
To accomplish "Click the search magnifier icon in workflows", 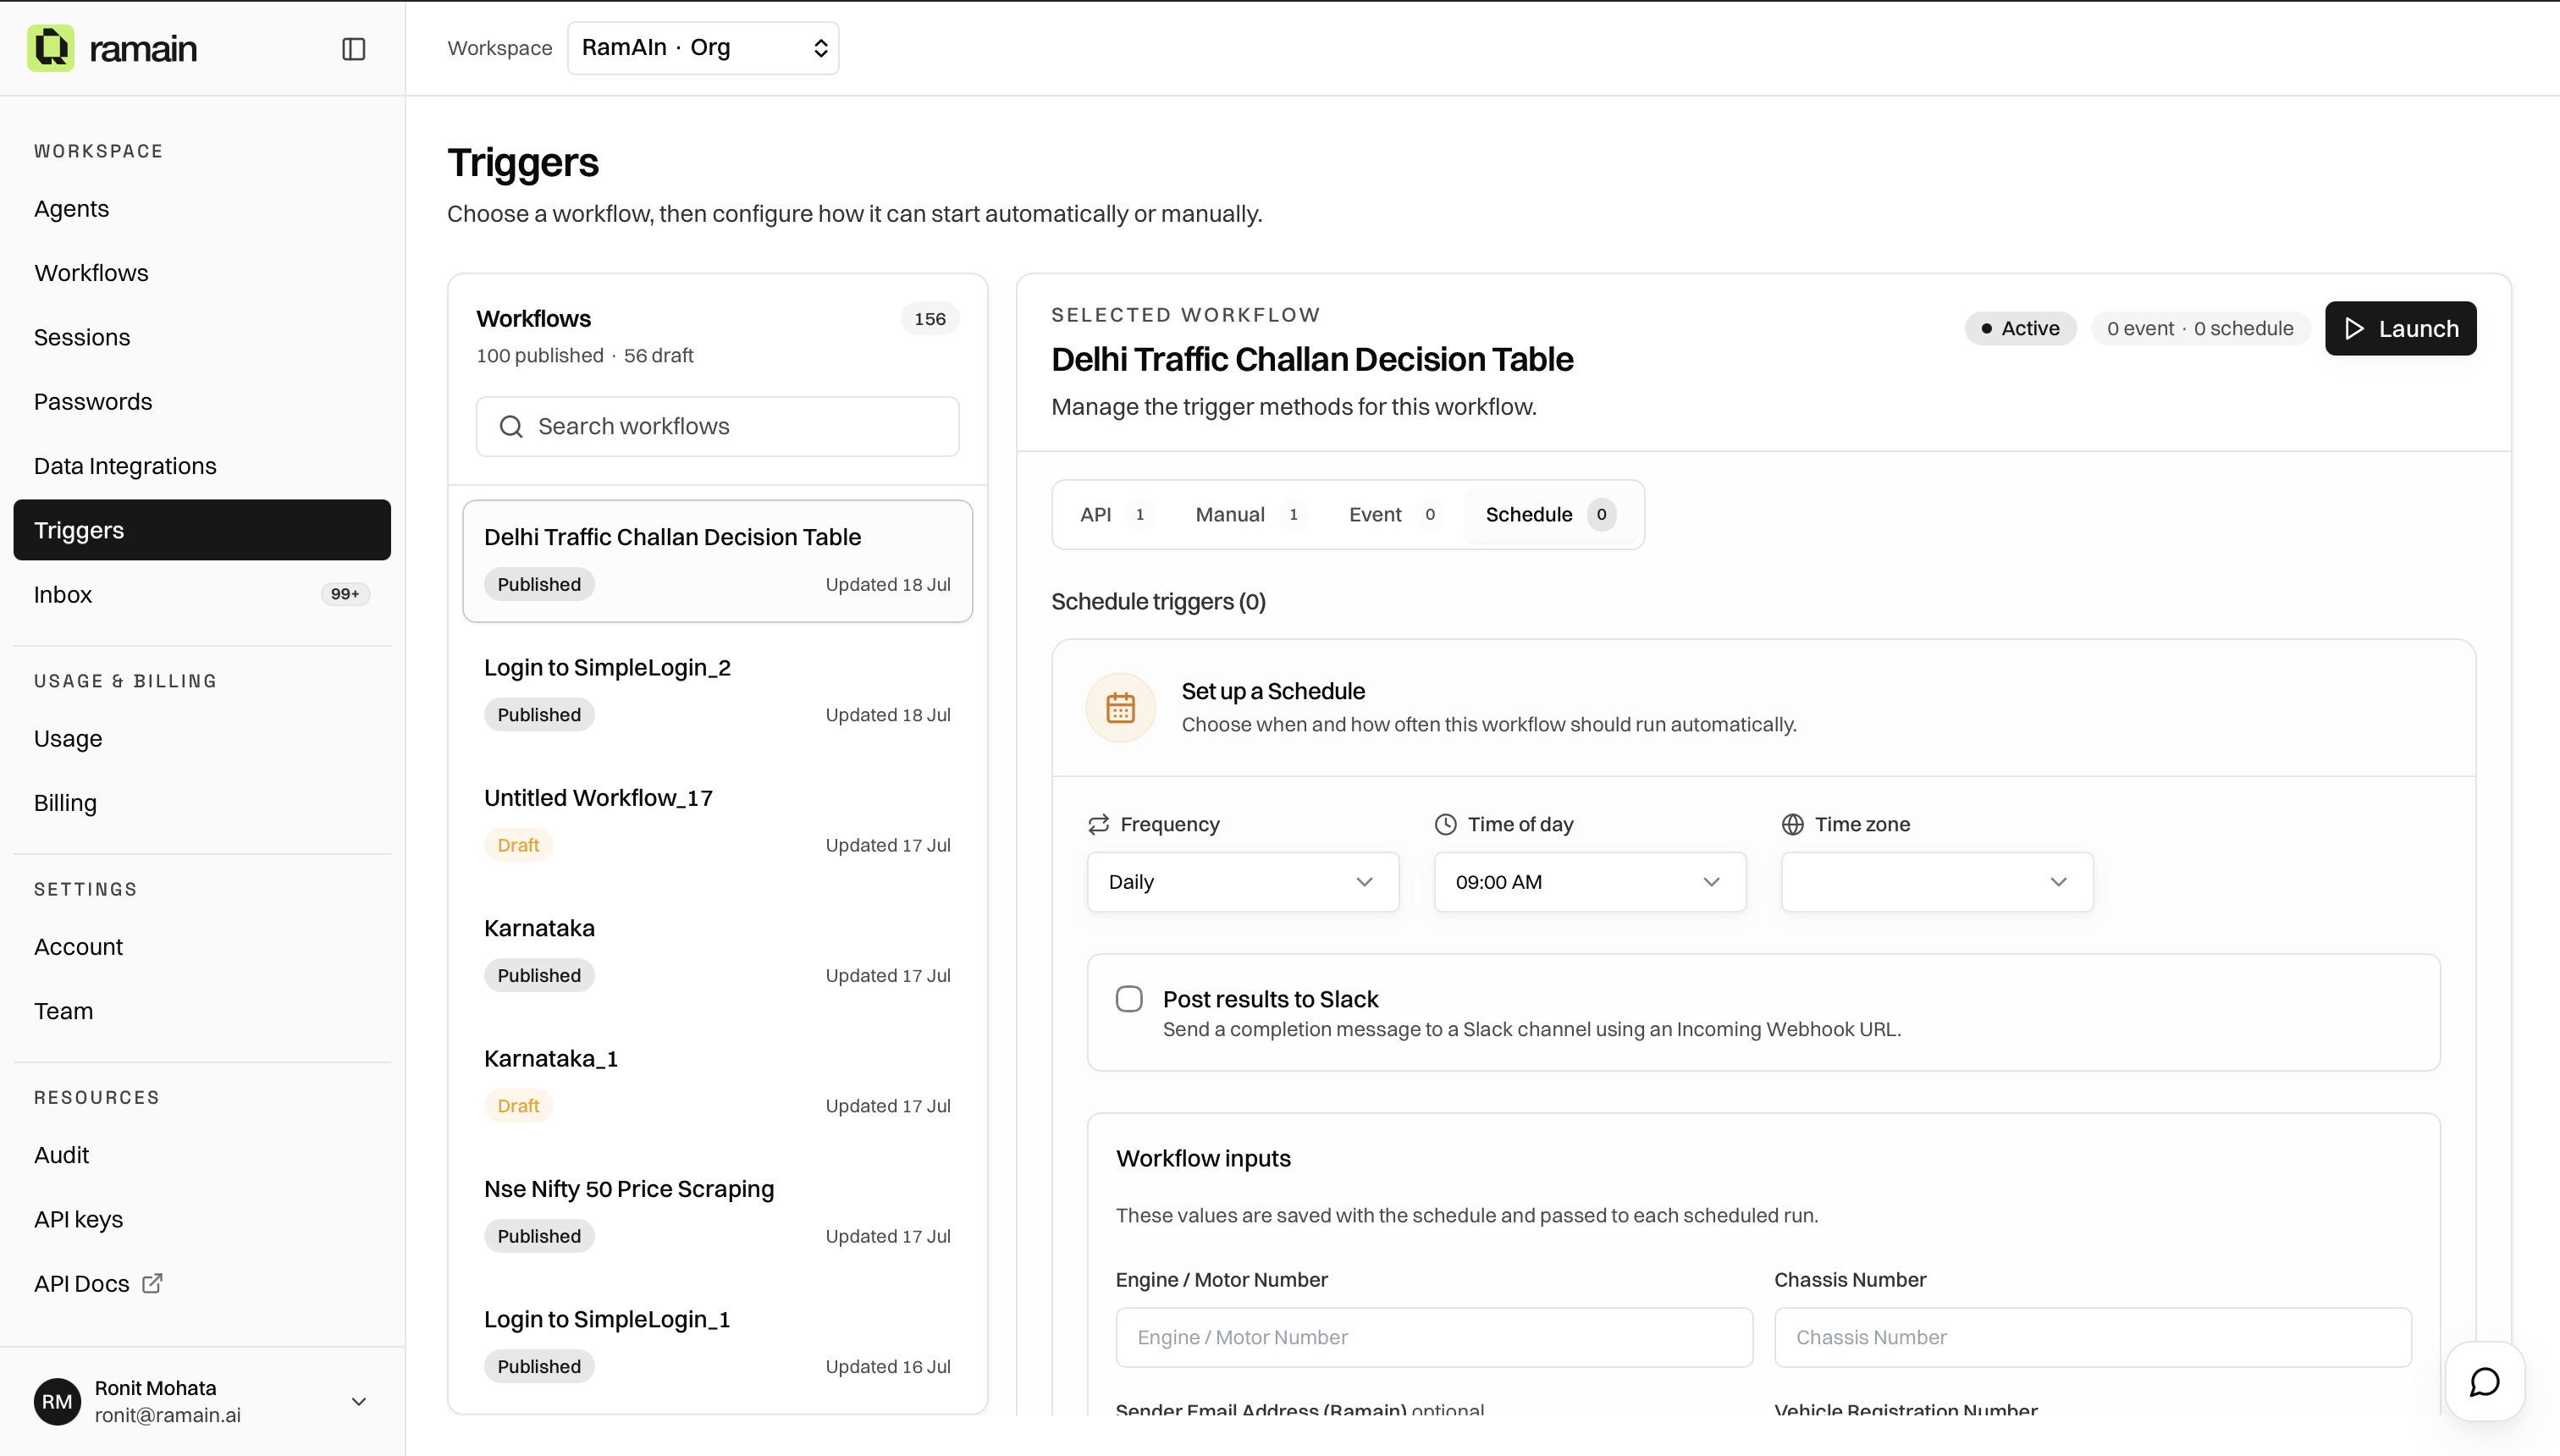I will point(511,427).
